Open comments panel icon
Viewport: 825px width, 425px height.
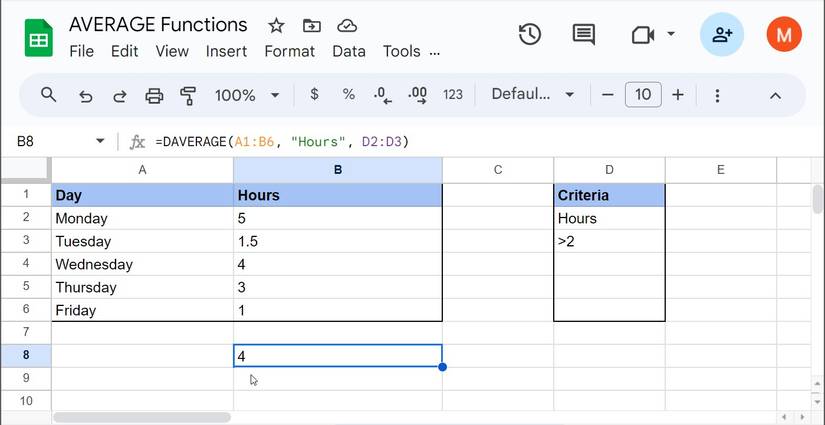pos(583,35)
